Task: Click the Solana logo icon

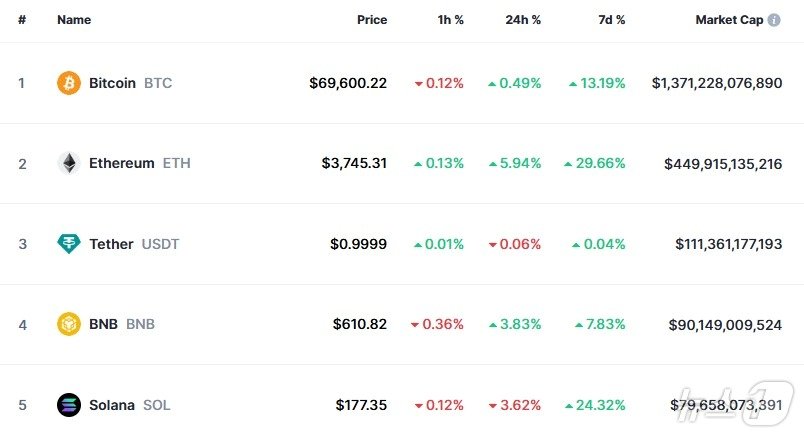Action: [69, 405]
